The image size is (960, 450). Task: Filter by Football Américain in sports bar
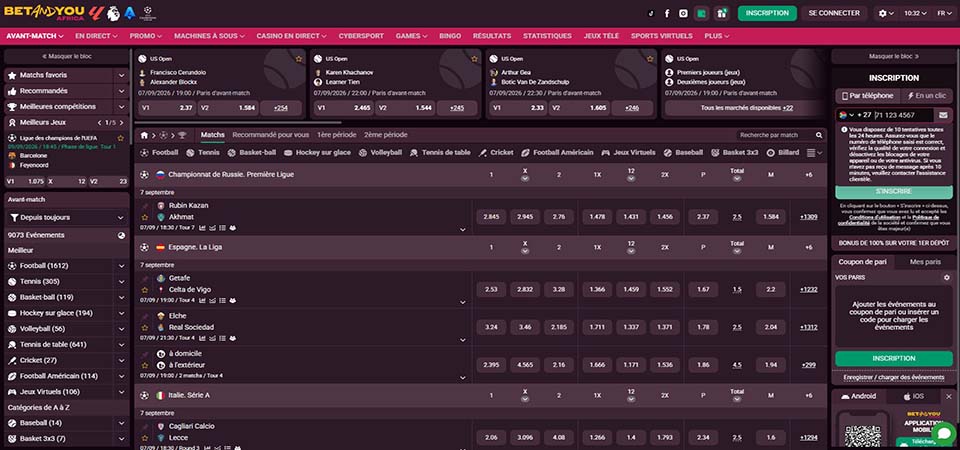[557, 152]
